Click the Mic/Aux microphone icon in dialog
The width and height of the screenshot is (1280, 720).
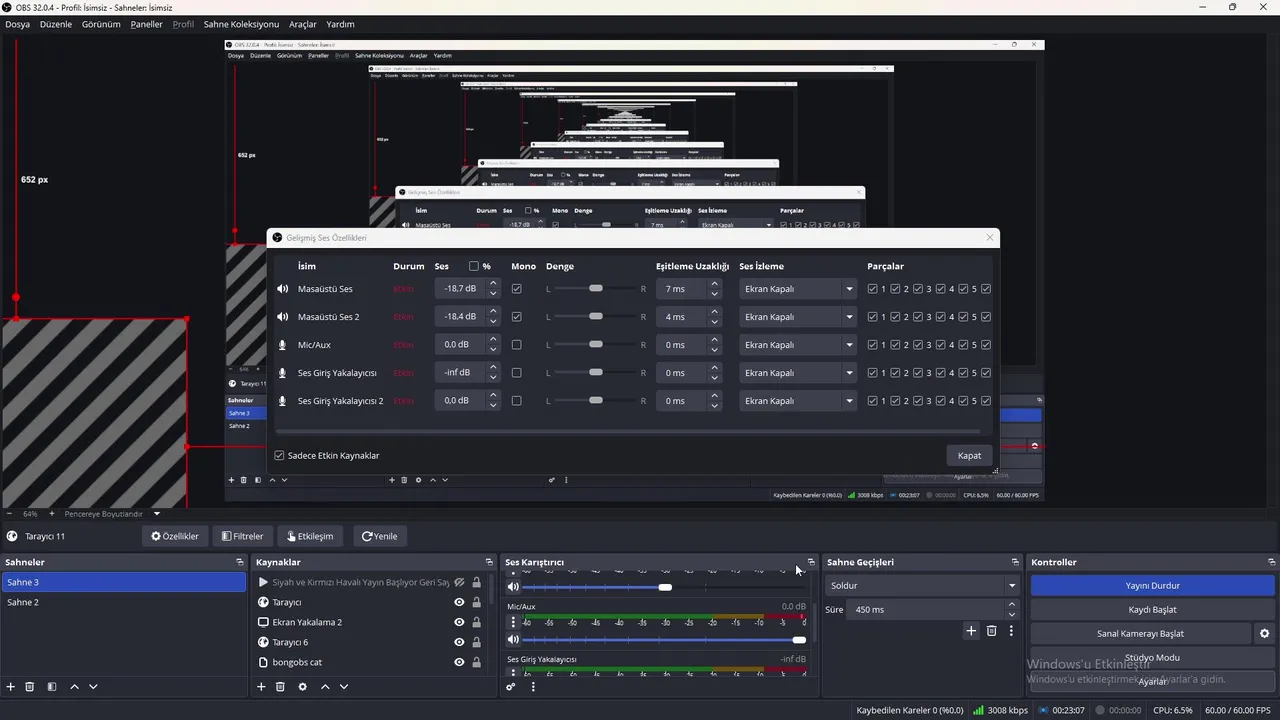[x=282, y=345]
